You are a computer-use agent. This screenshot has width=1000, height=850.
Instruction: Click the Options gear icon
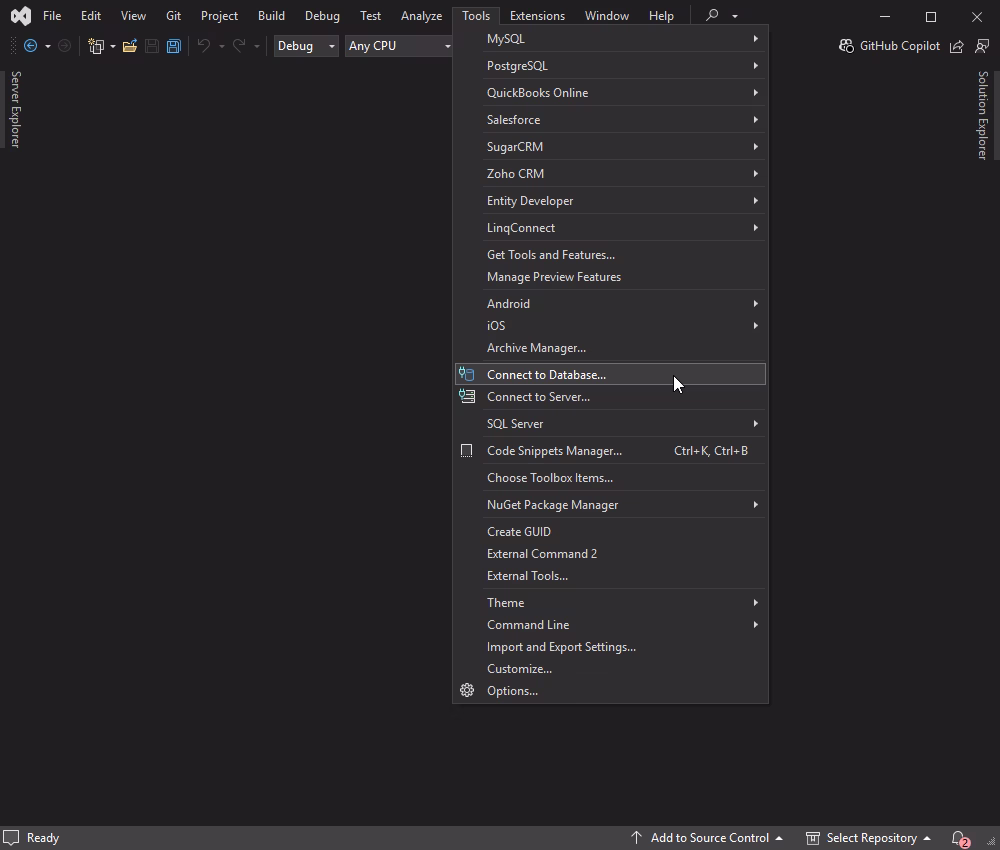[467, 691]
